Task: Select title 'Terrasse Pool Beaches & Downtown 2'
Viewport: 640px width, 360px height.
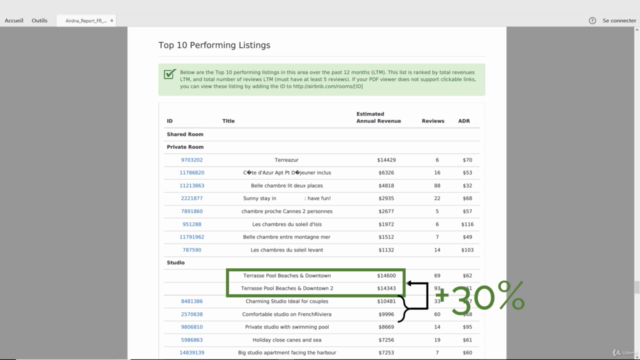Action: tap(287, 288)
